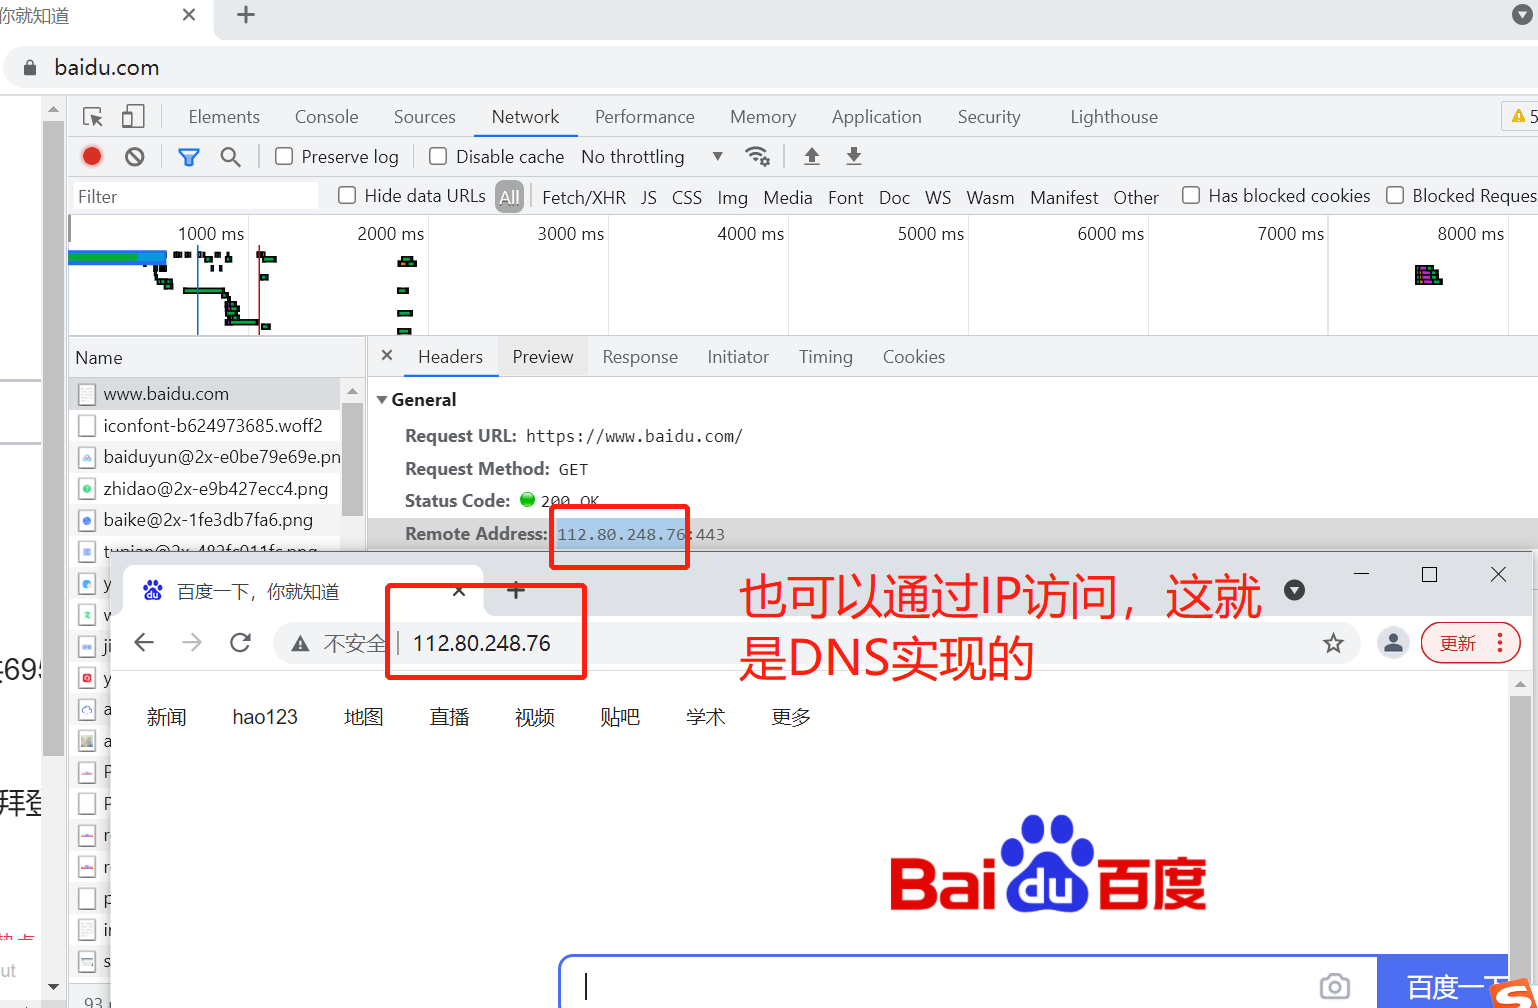1538x1008 pixels.
Task: Activate the inspect element picker icon
Action: click(93, 117)
